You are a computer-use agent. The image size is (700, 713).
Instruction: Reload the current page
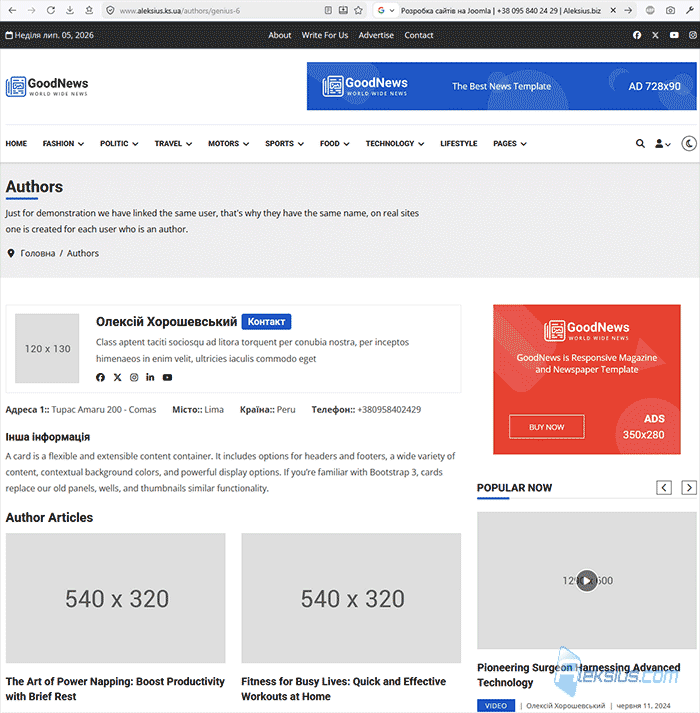point(50,10)
